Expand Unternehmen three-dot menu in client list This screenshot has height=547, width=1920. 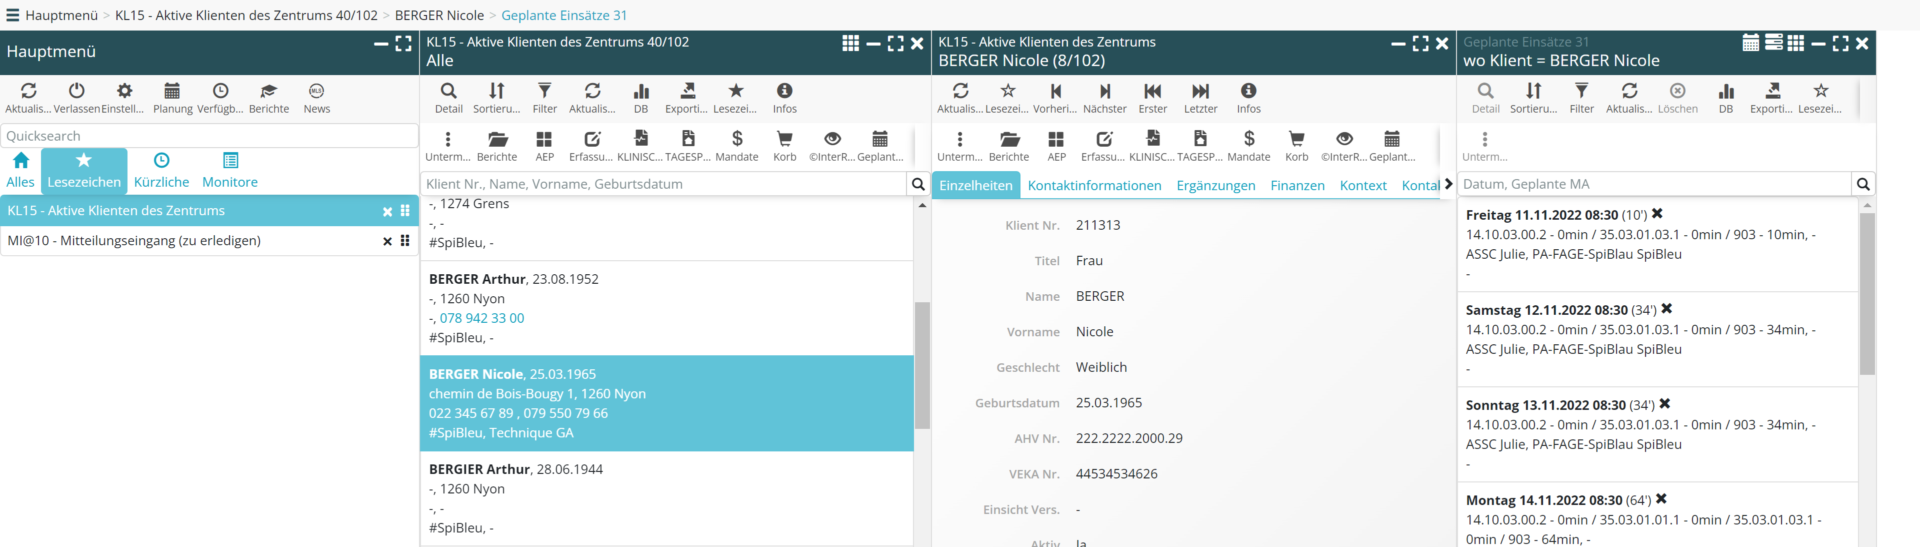447,145
